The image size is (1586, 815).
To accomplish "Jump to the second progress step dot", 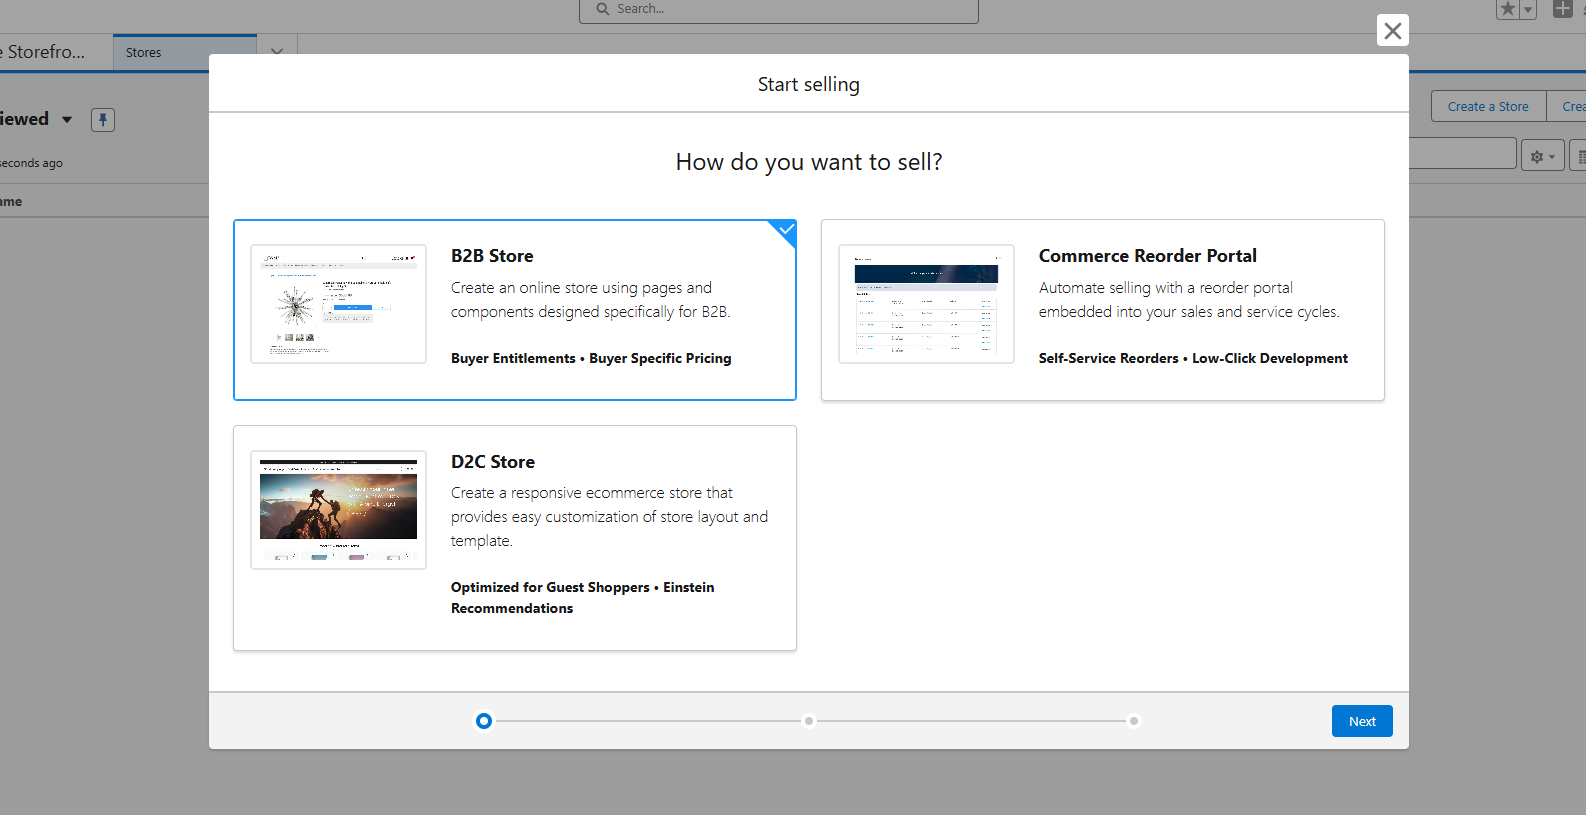I will (809, 721).
